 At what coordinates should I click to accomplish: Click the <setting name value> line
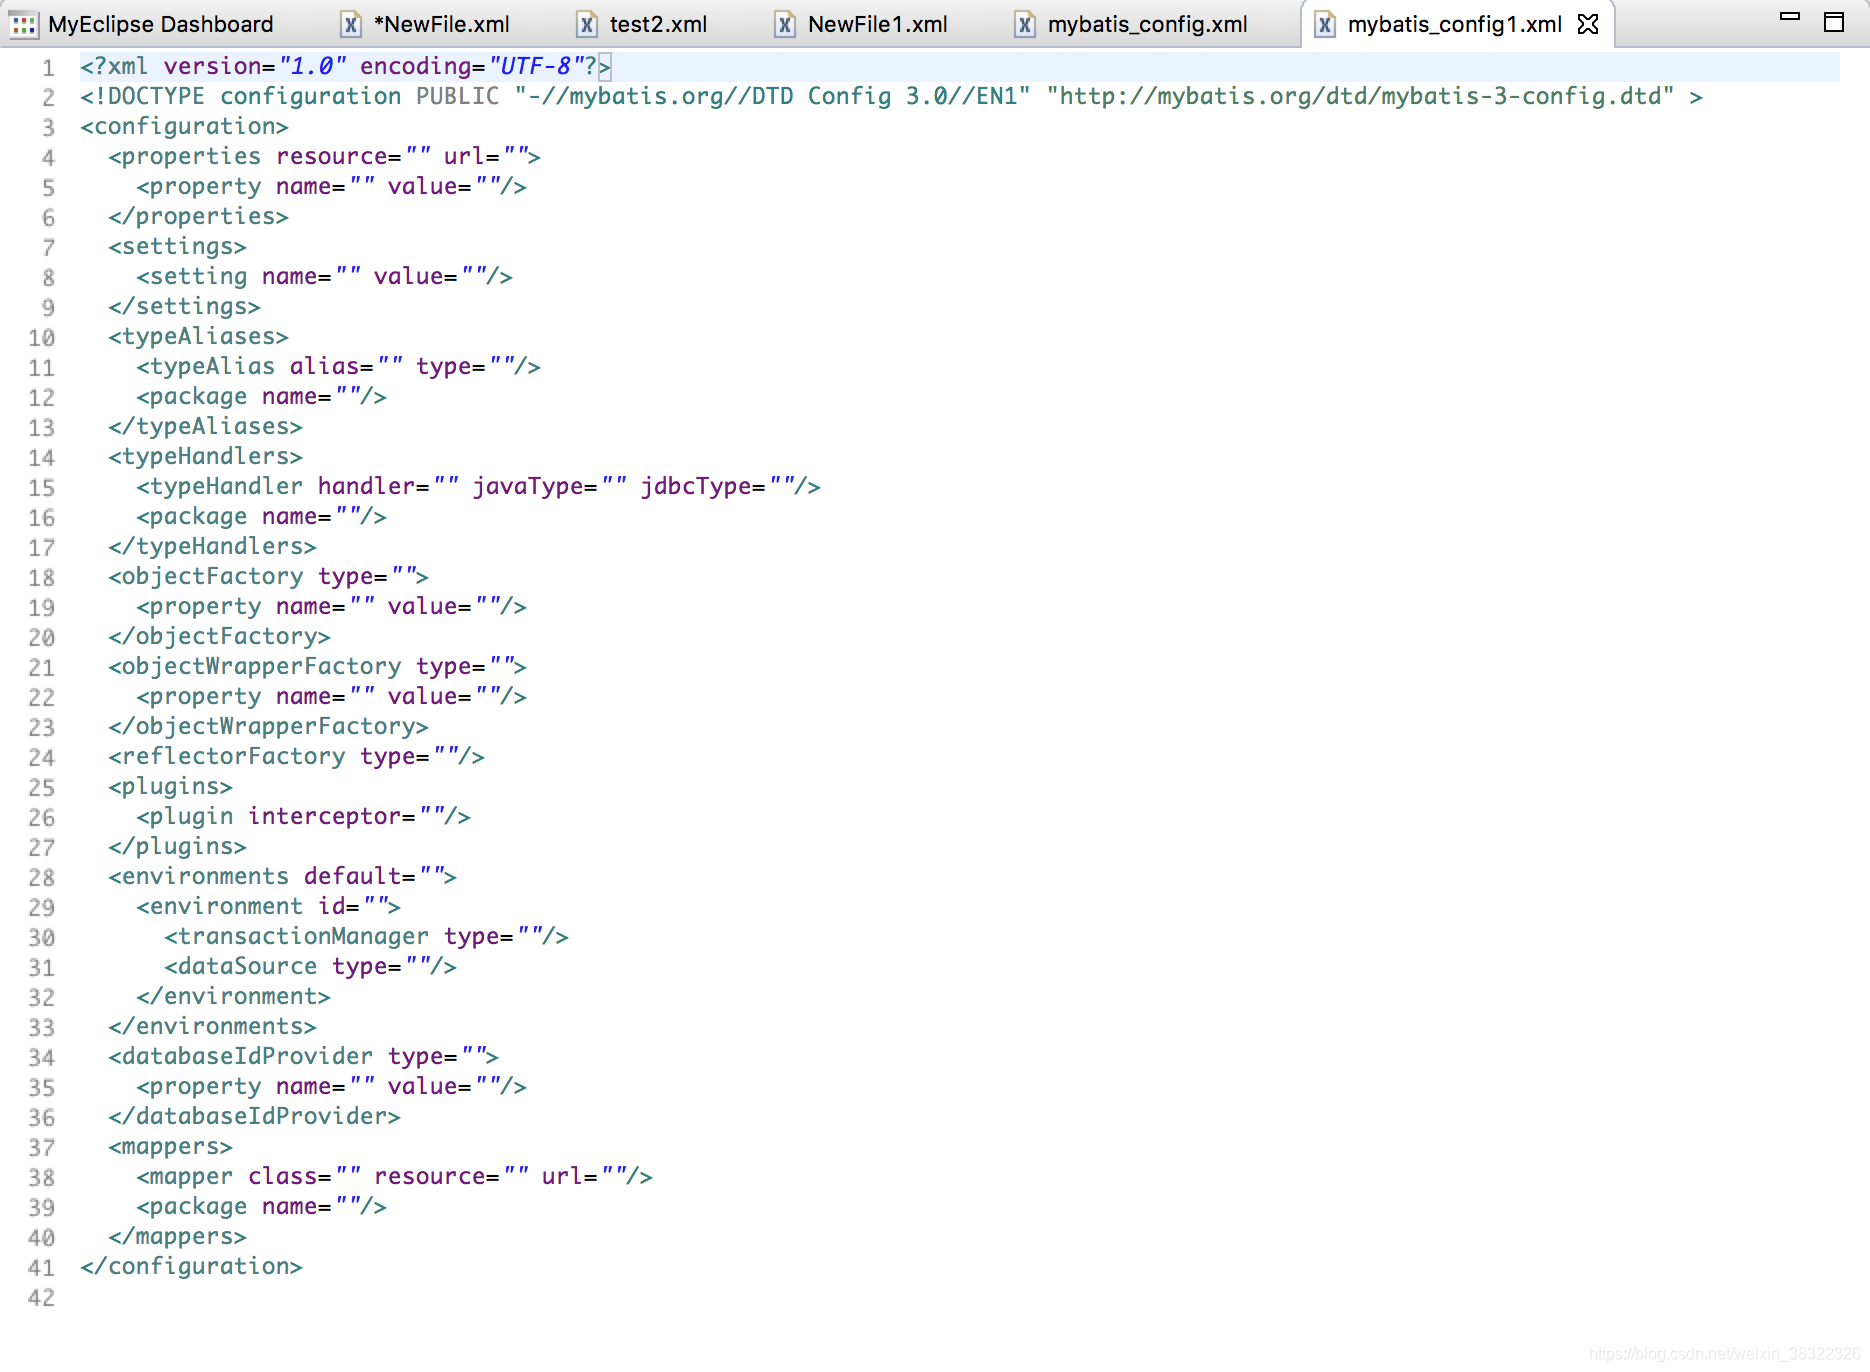324,277
